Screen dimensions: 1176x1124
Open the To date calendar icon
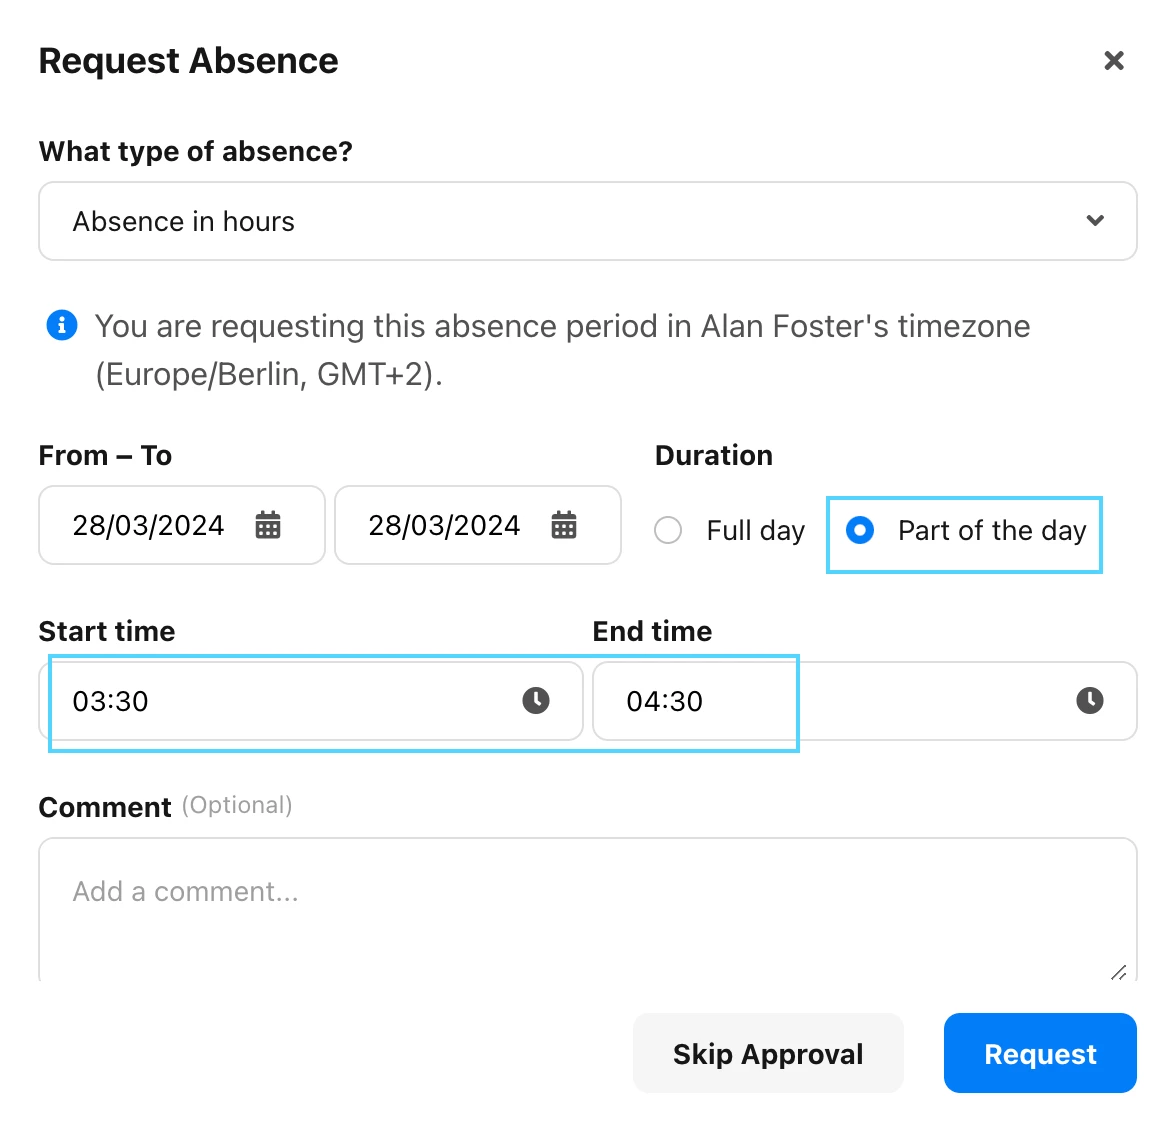564,525
